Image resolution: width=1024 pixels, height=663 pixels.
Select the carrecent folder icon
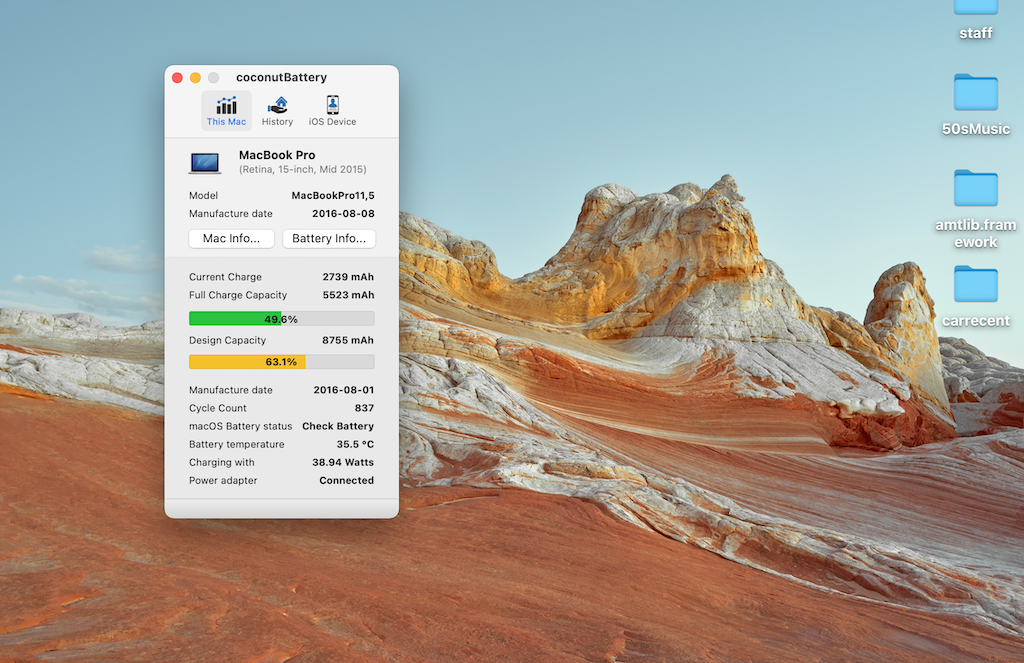pyautogui.click(x=975, y=284)
